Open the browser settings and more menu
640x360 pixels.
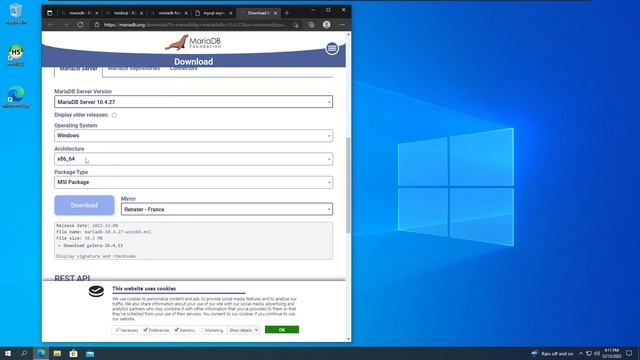(x=342, y=25)
